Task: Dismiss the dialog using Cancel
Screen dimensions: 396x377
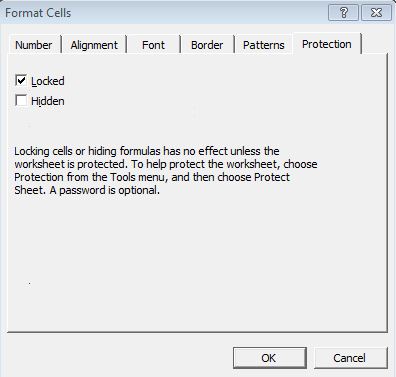Action: pyautogui.click(x=351, y=358)
